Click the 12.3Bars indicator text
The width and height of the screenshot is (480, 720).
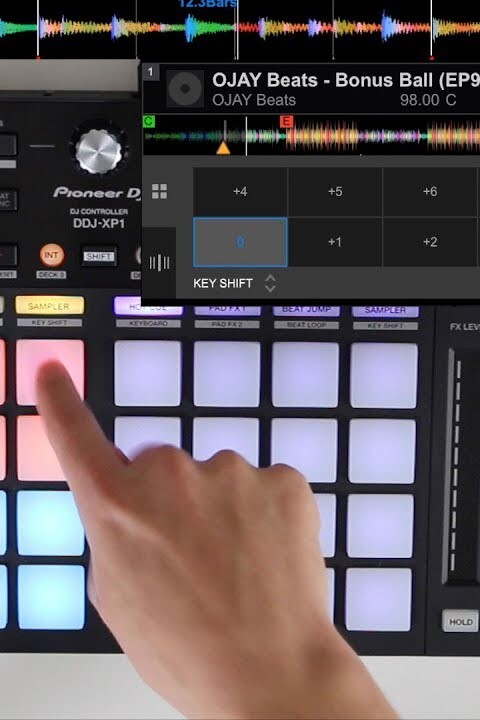click(208, 4)
